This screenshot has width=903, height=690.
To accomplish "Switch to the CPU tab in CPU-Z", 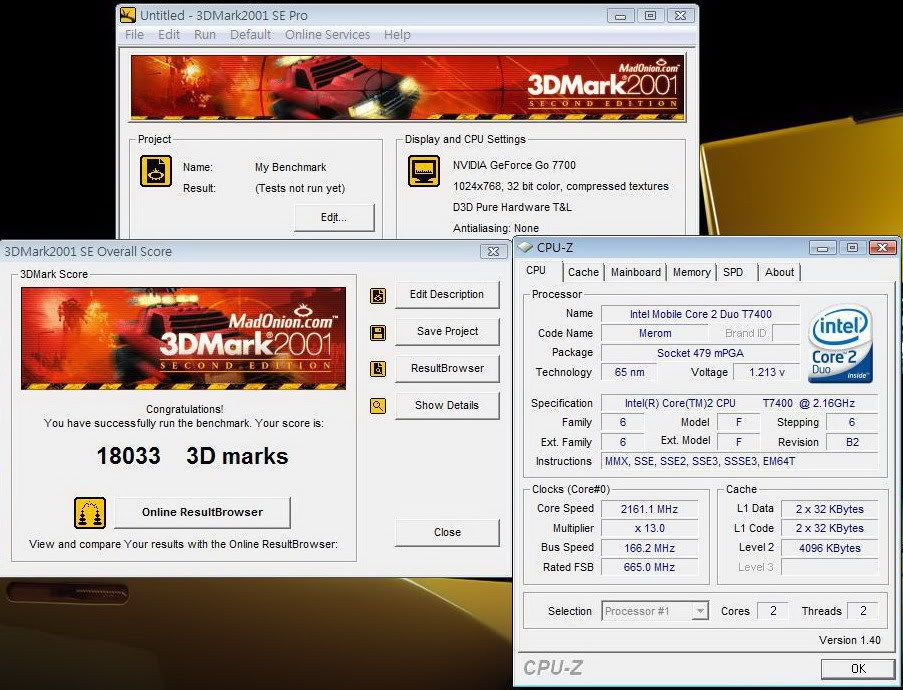I will [536, 270].
